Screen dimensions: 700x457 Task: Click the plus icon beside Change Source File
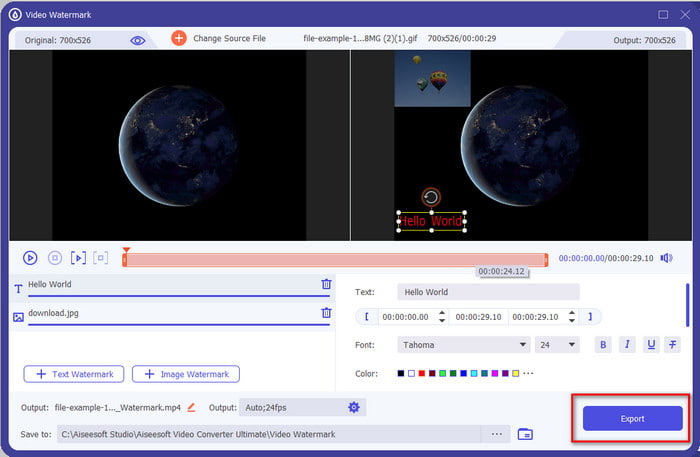[179, 38]
